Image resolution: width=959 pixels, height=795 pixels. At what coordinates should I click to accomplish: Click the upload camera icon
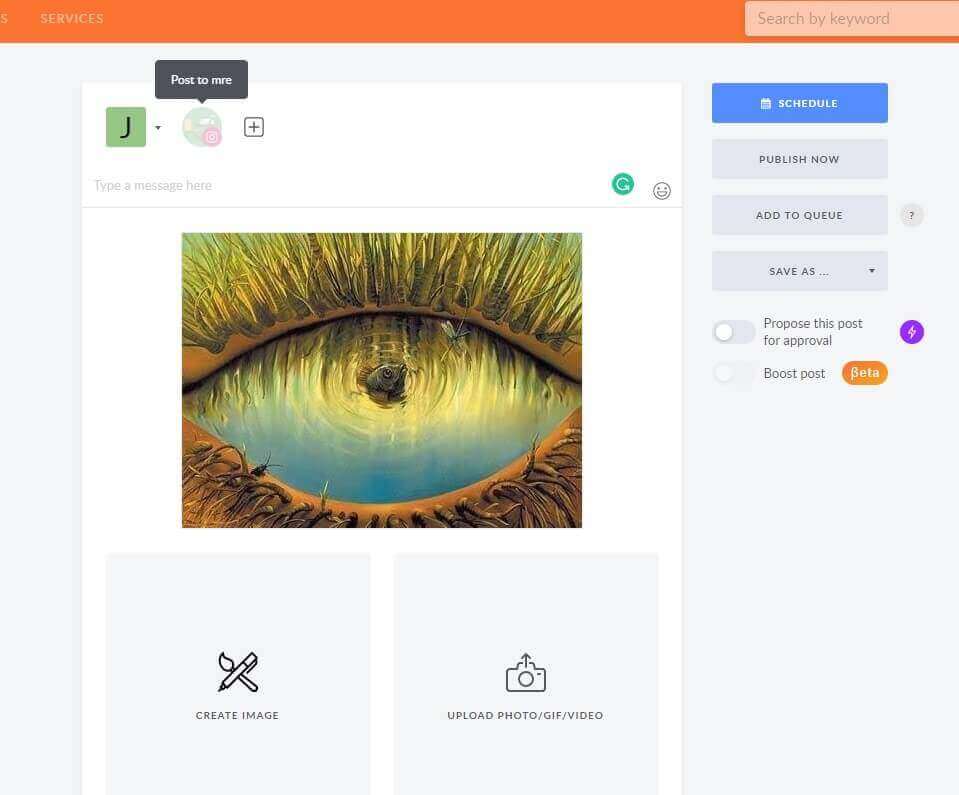(x=525, y=674)
